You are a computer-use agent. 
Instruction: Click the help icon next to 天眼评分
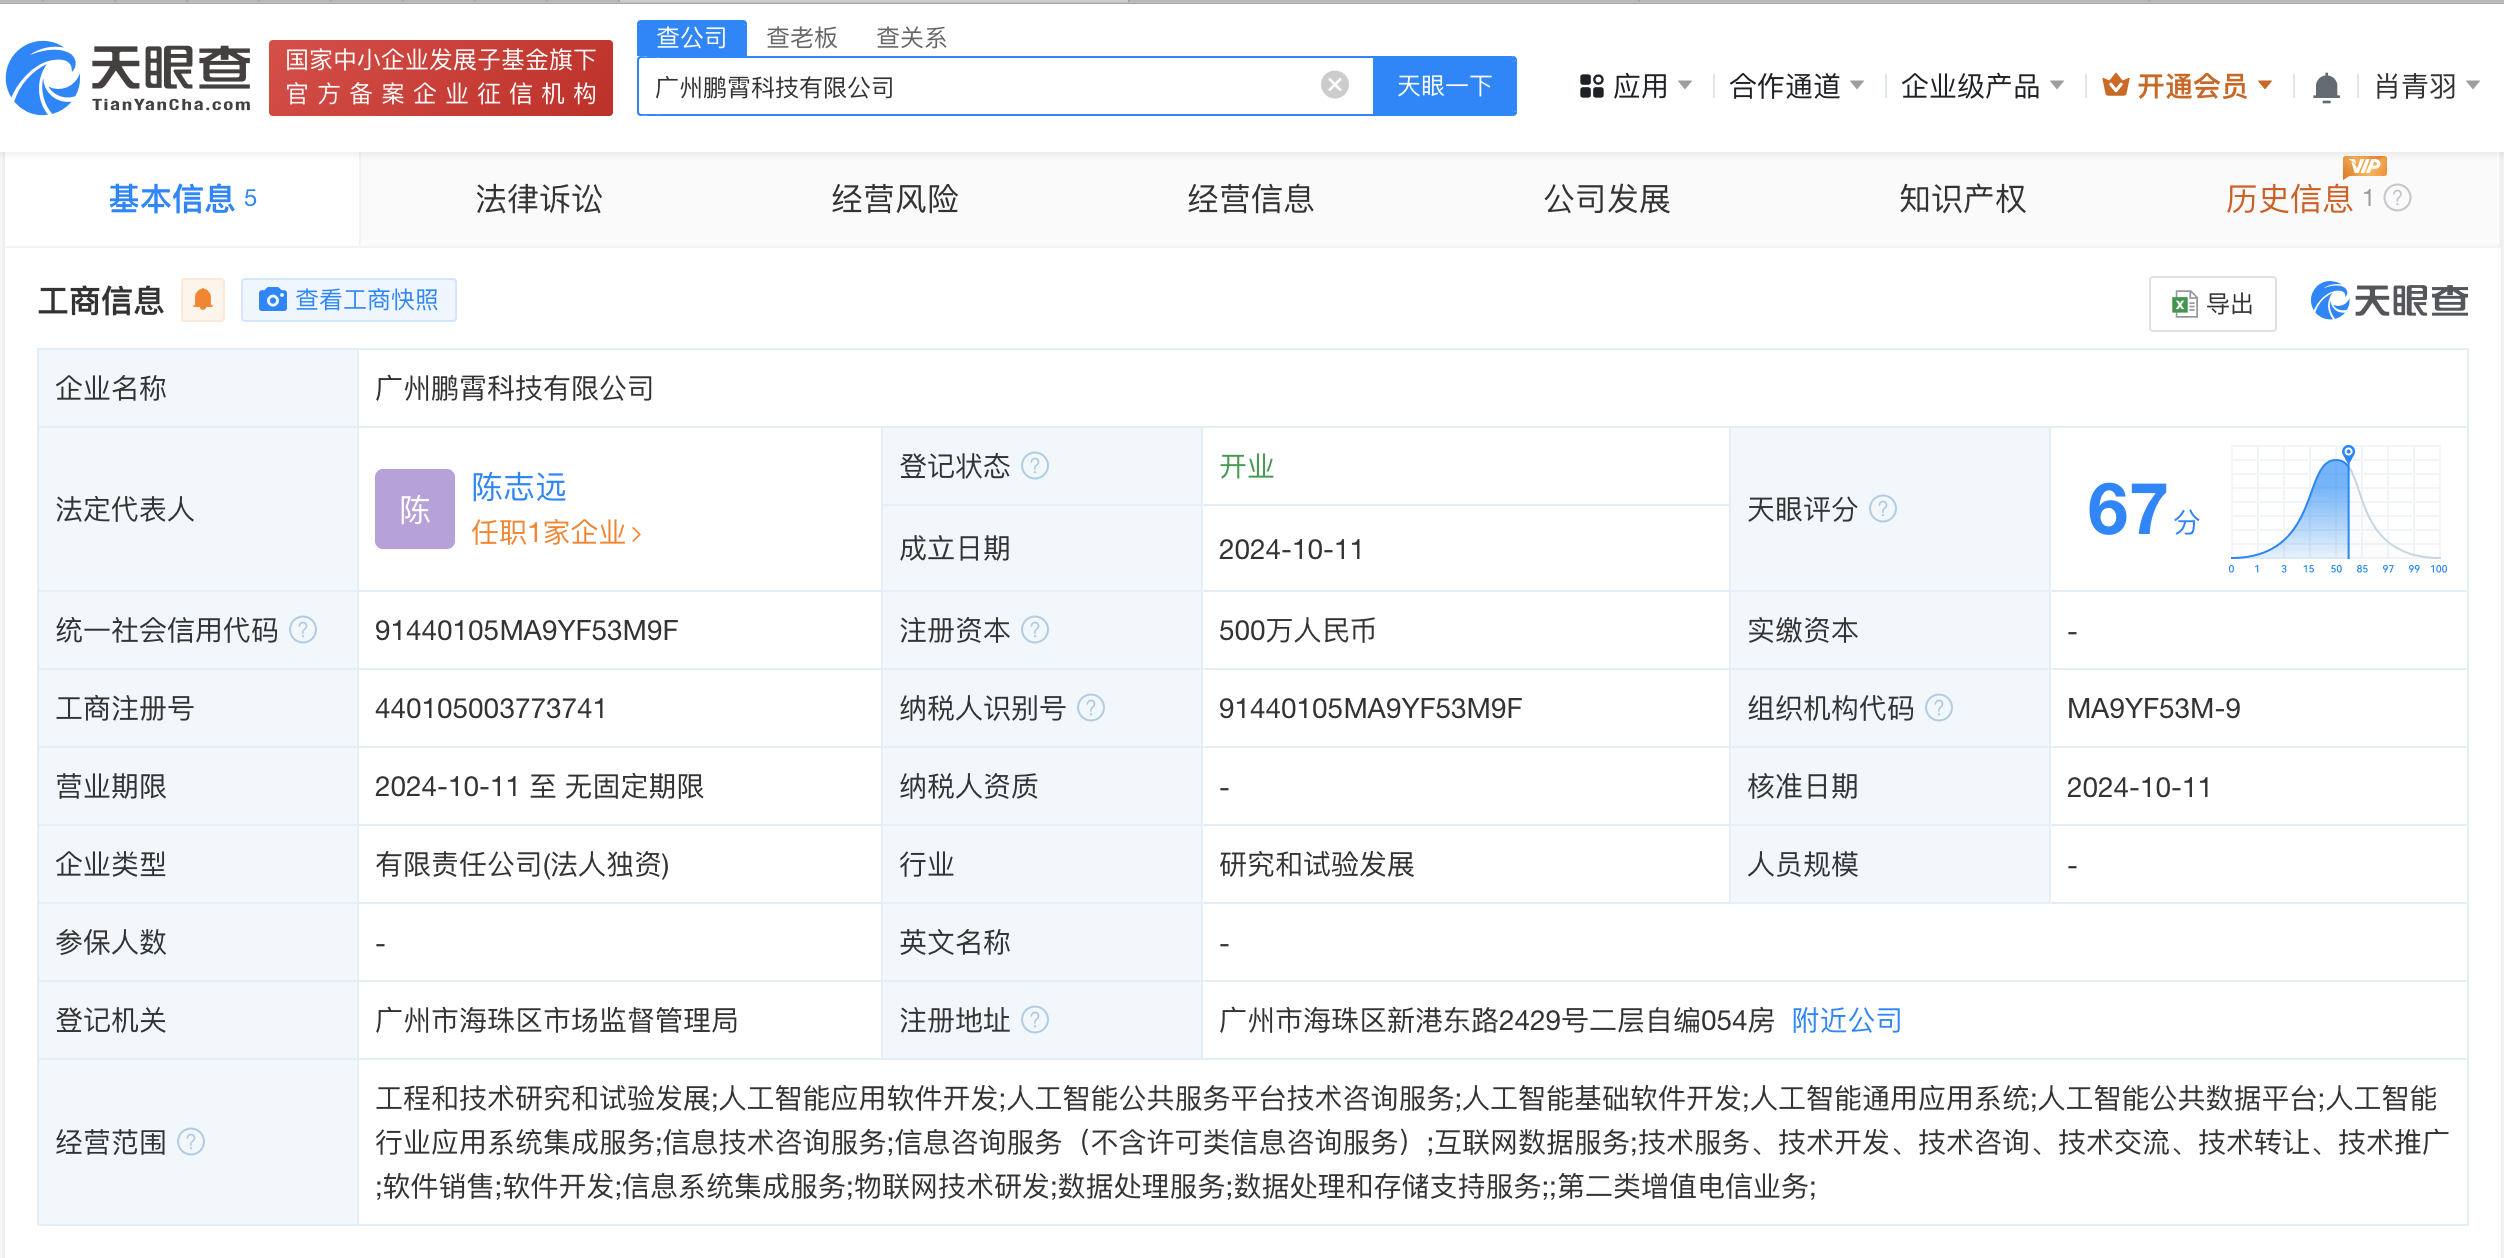tap(1883, 509)
